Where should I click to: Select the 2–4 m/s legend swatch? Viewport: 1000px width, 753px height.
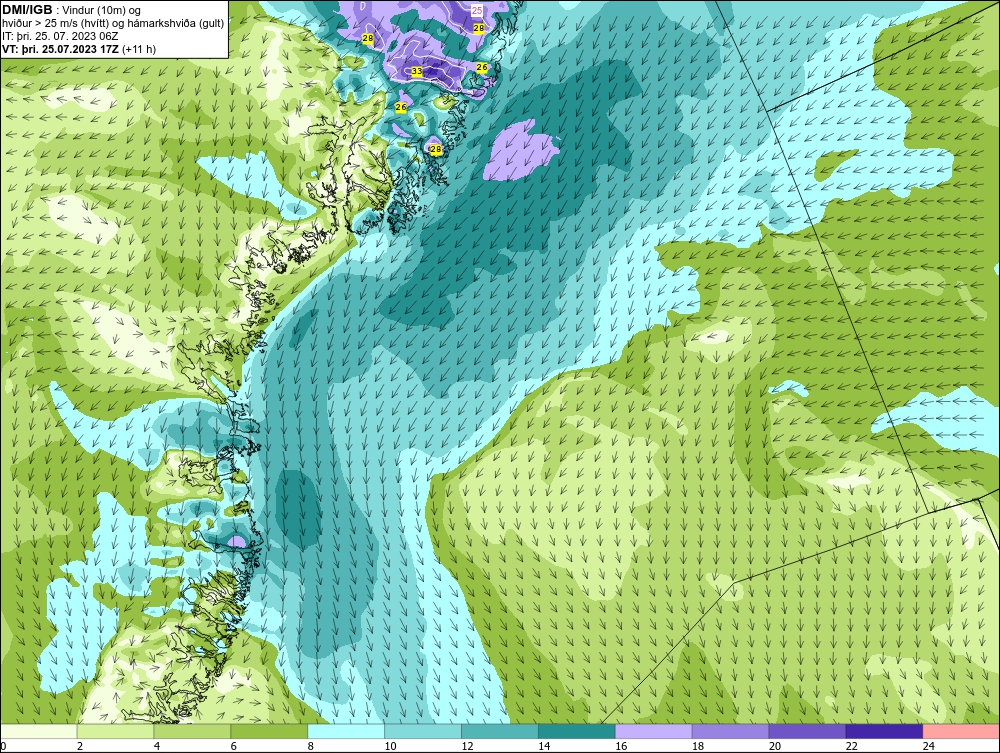tap(115, 731)
